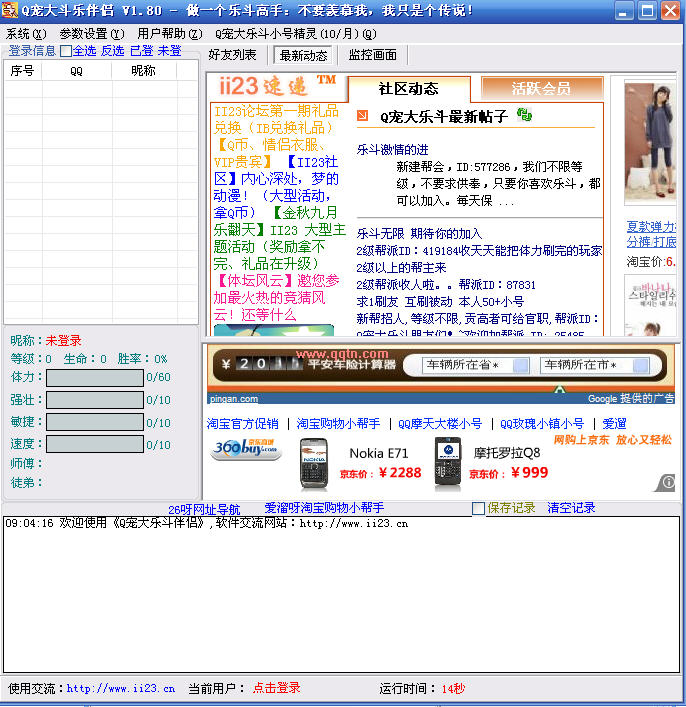Tick the 全选 checkbox

tap(66, 51)
